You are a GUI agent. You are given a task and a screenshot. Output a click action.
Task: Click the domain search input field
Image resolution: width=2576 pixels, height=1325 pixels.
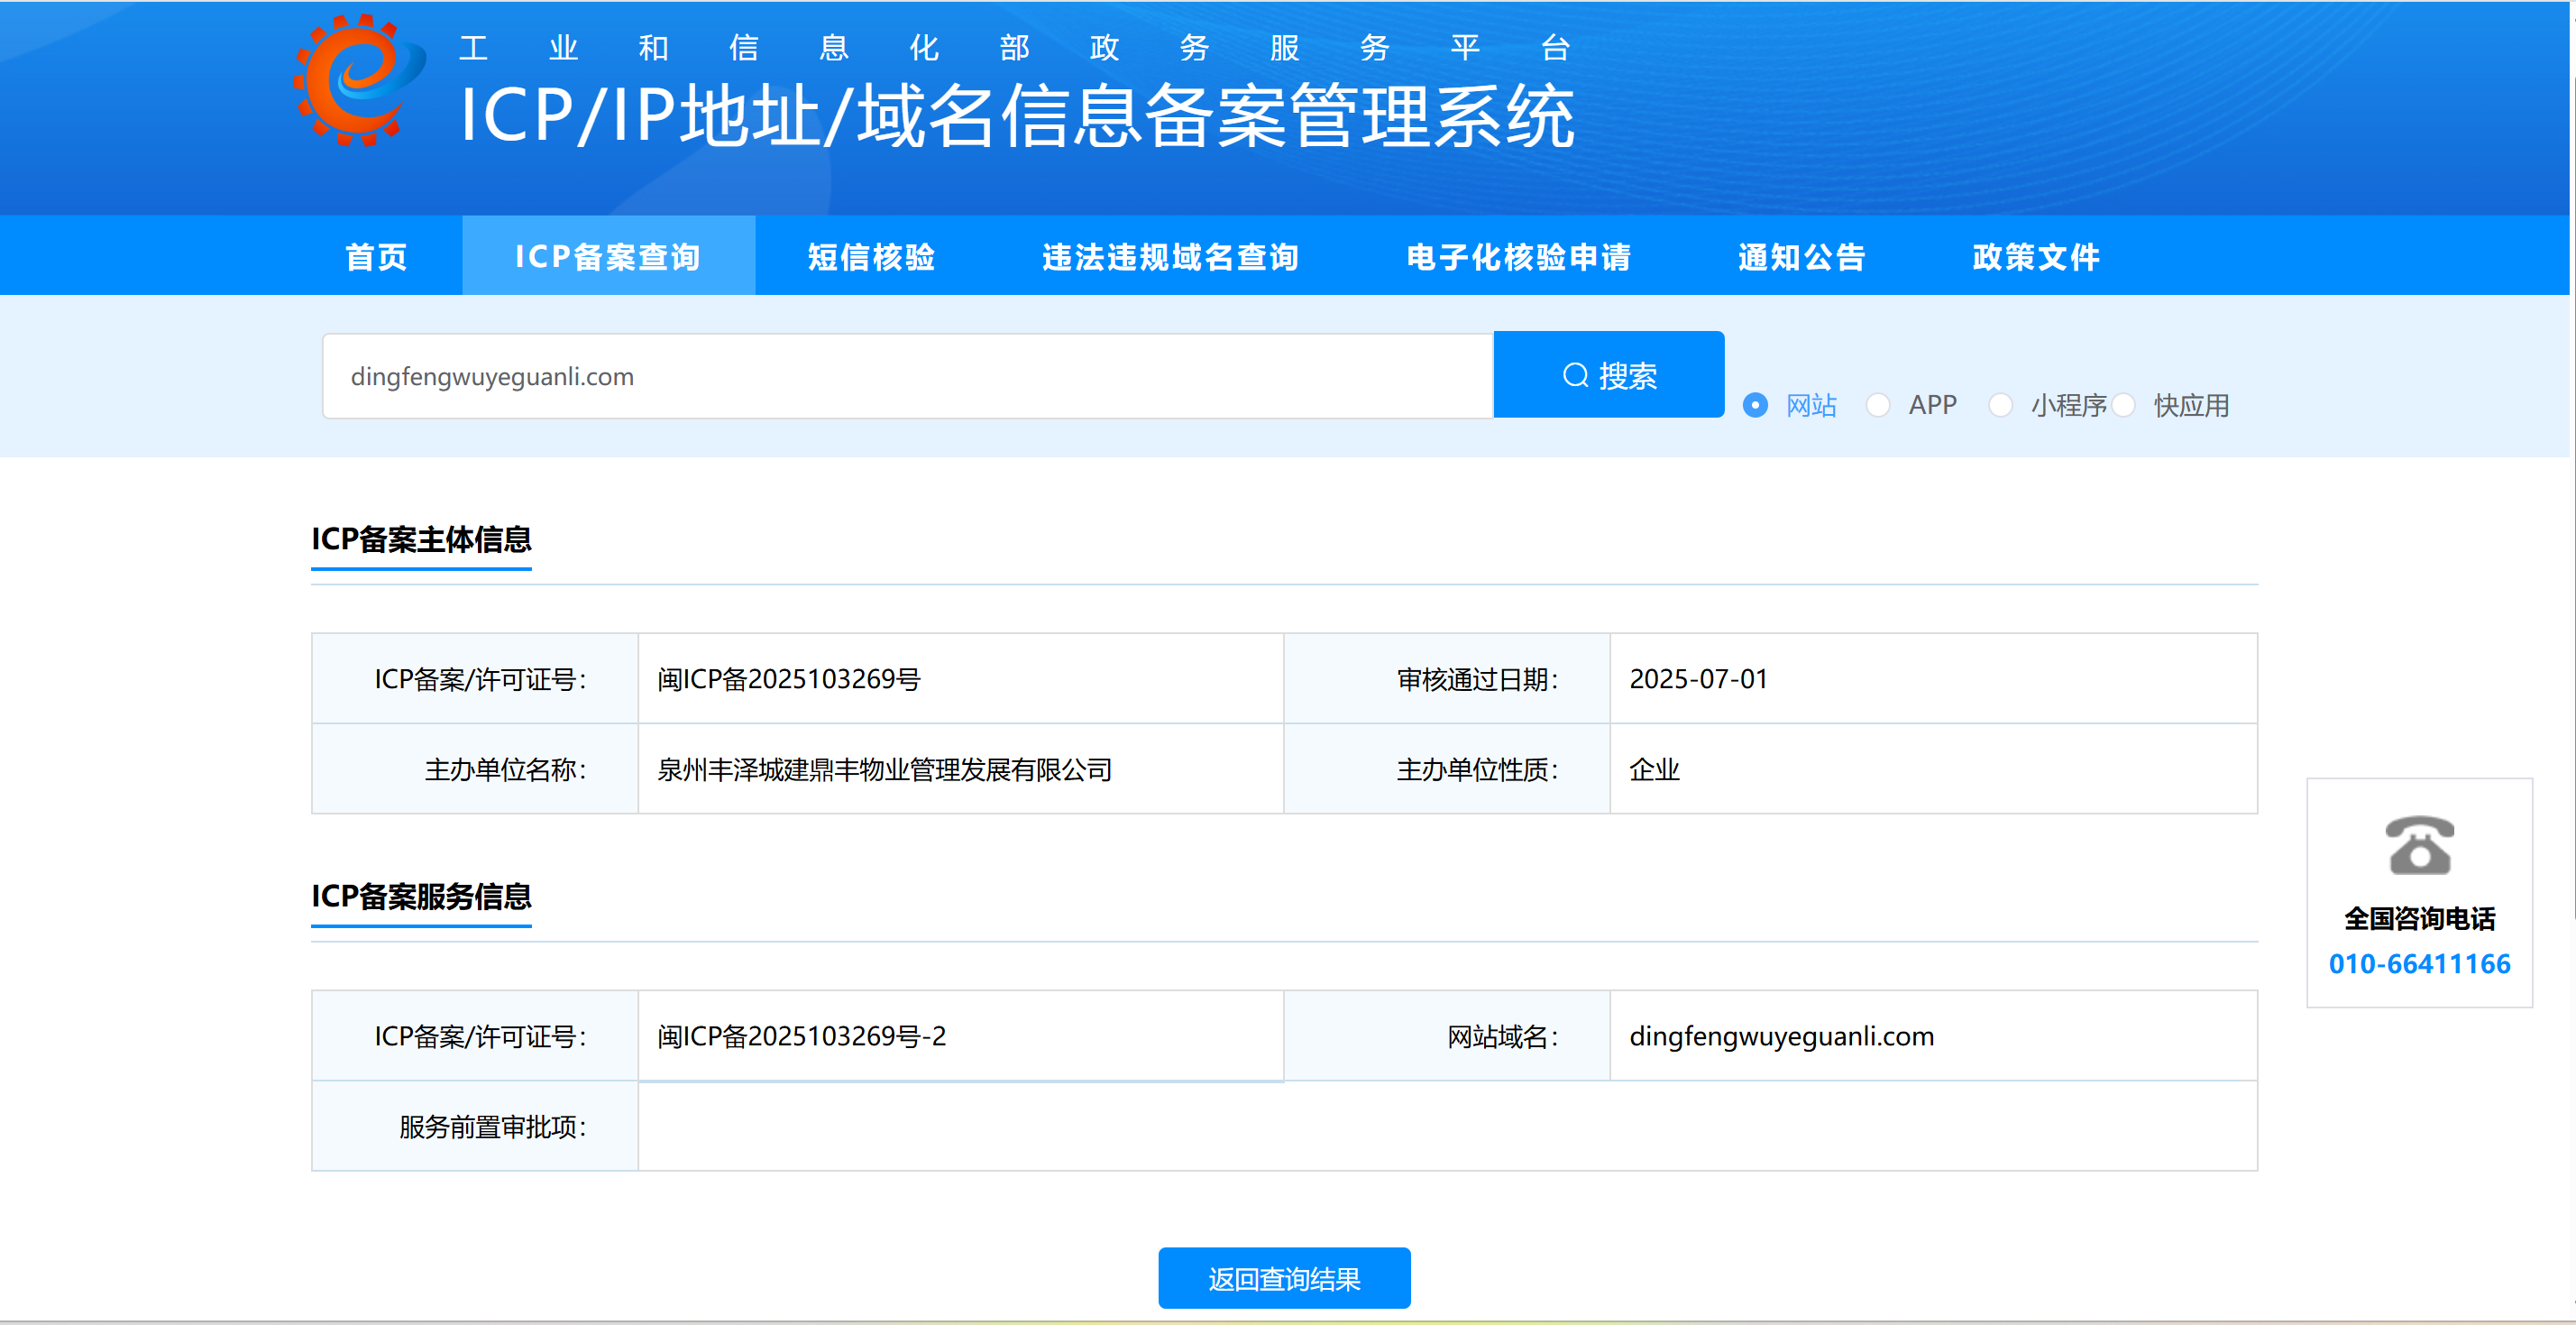[906, 376]
